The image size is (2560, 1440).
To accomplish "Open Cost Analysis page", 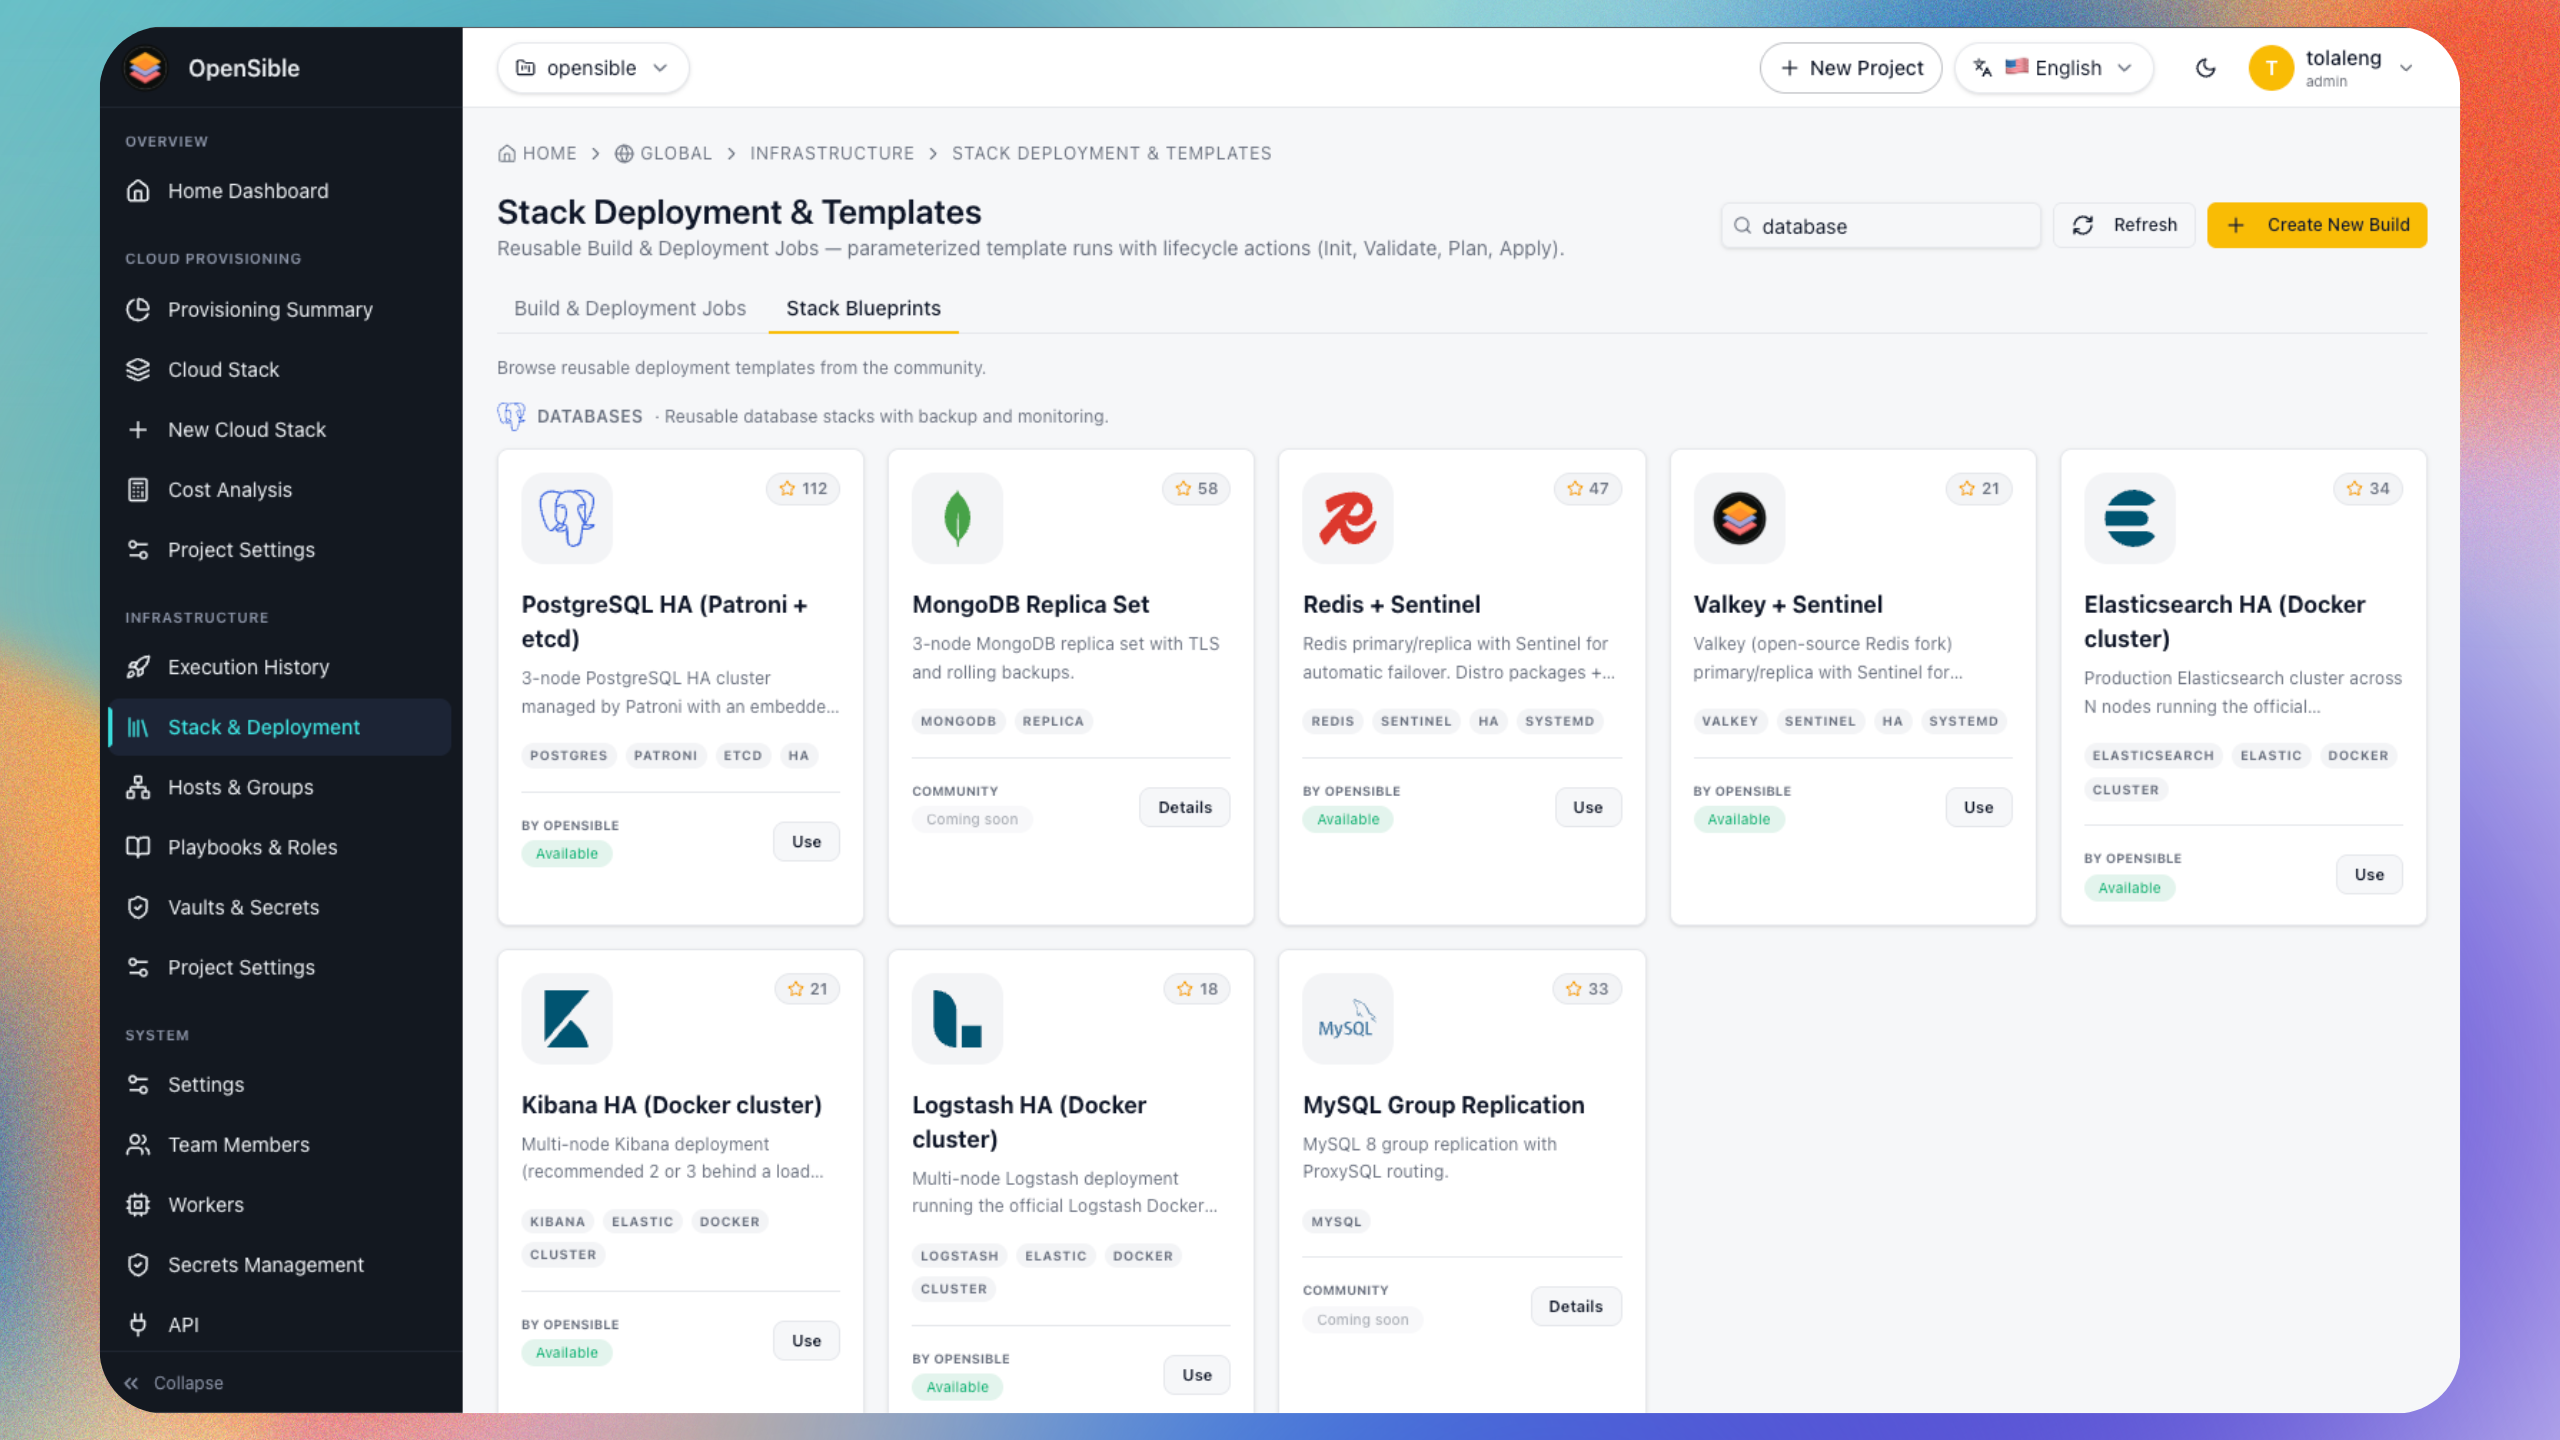I will click(x=280, y=490).
